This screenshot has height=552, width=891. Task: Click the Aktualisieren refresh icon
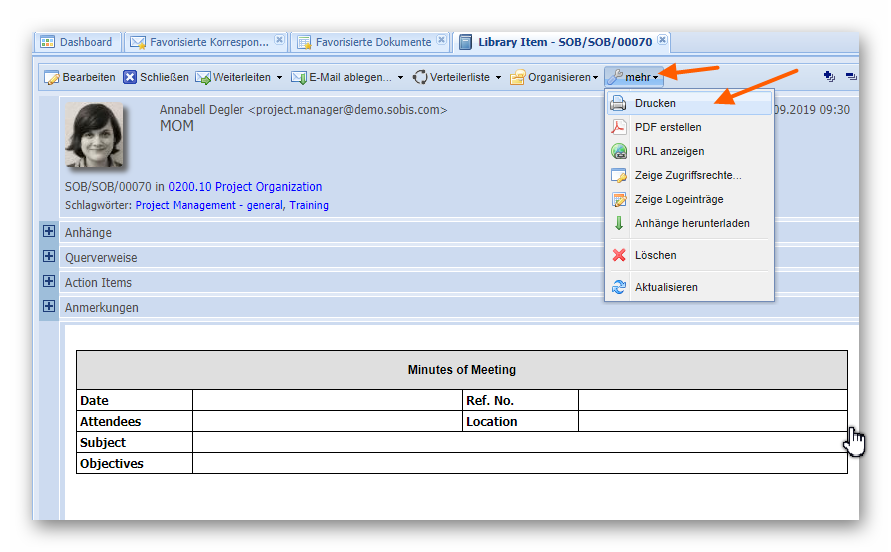pos(619,287)
